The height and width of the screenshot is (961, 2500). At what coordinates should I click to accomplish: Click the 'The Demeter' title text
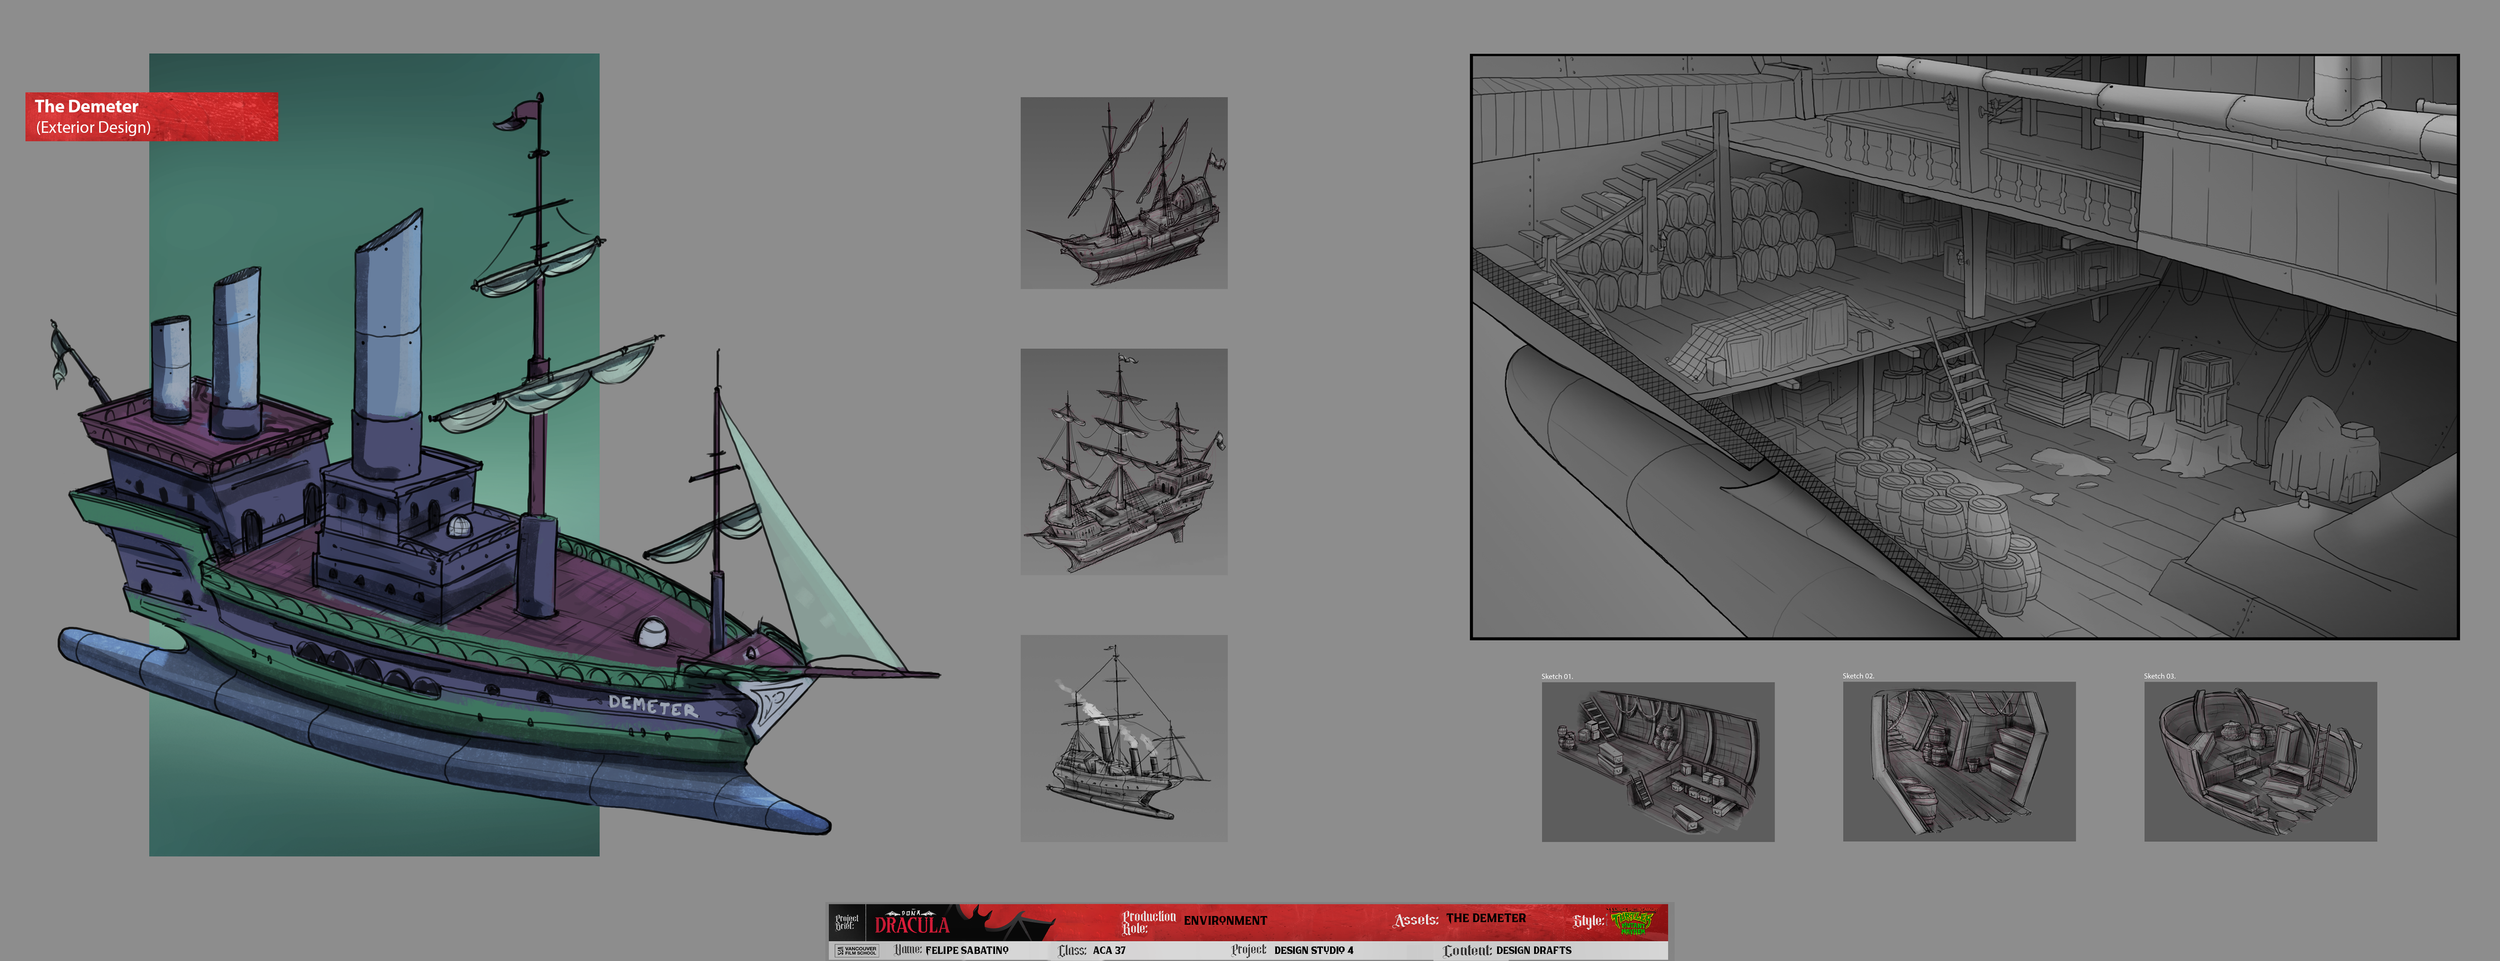(86, 106)
